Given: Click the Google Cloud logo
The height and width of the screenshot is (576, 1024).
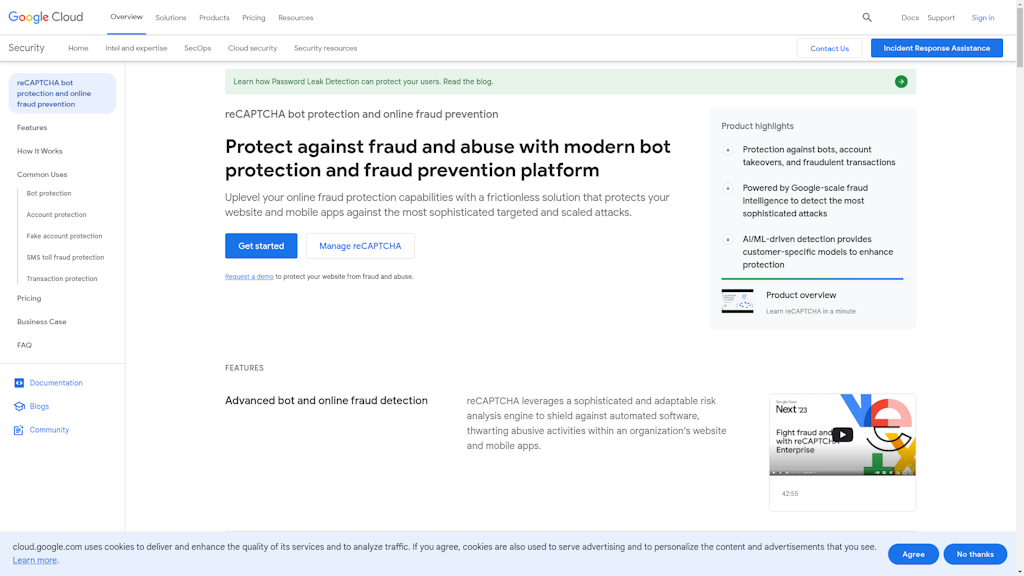Looking at the screenshot, I should (x=46, y=17).
